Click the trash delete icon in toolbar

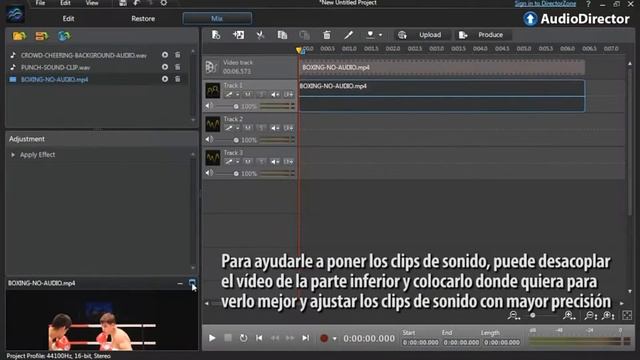[327, 35]
